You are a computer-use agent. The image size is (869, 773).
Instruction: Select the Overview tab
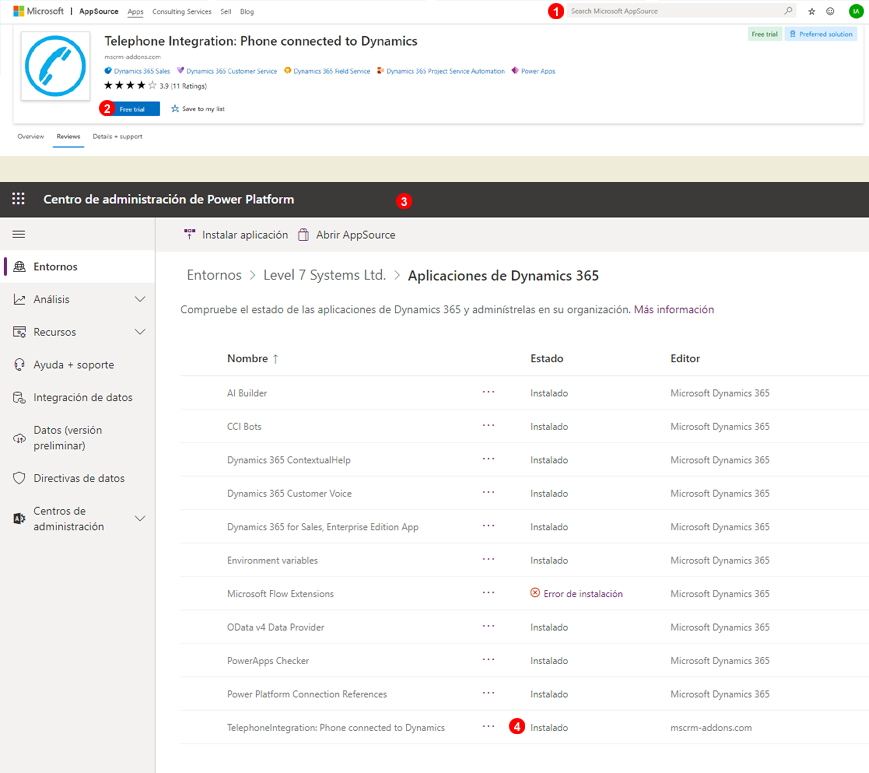[x=30, y=136]
